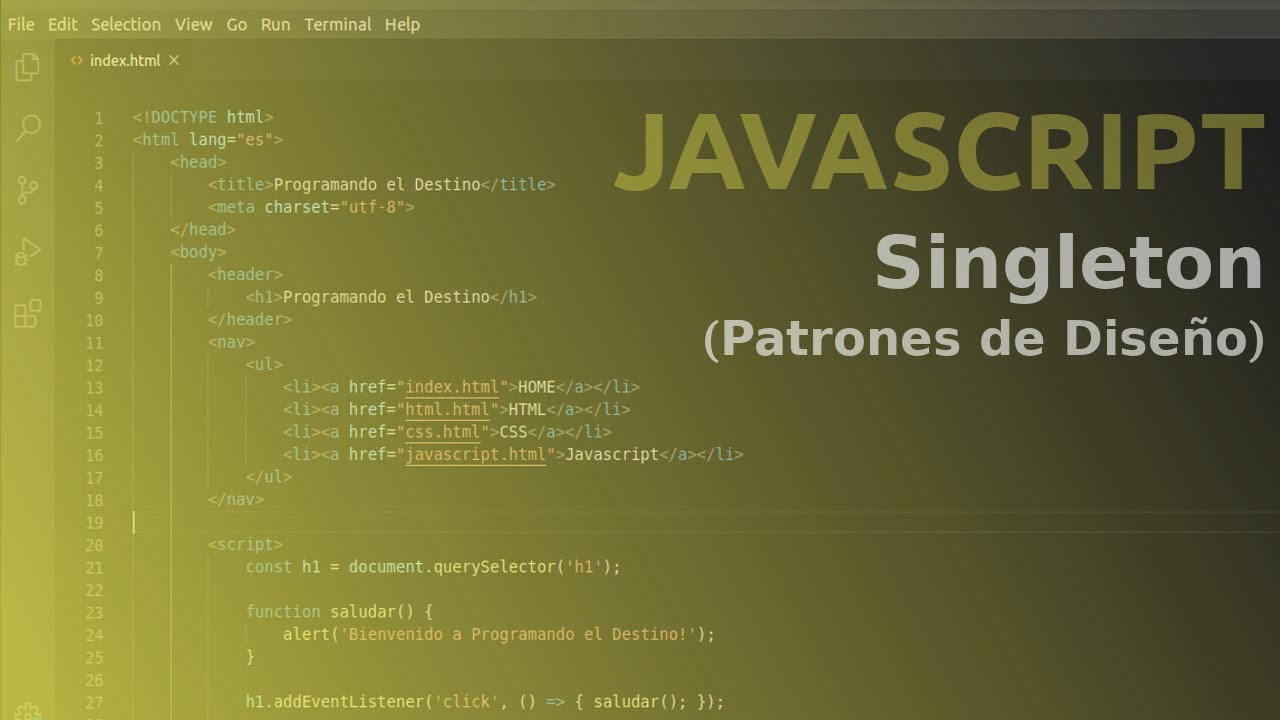Click the HOME link text on line 13
The width and height of the screenshot is (1280, 720).
tap(537, 387)
